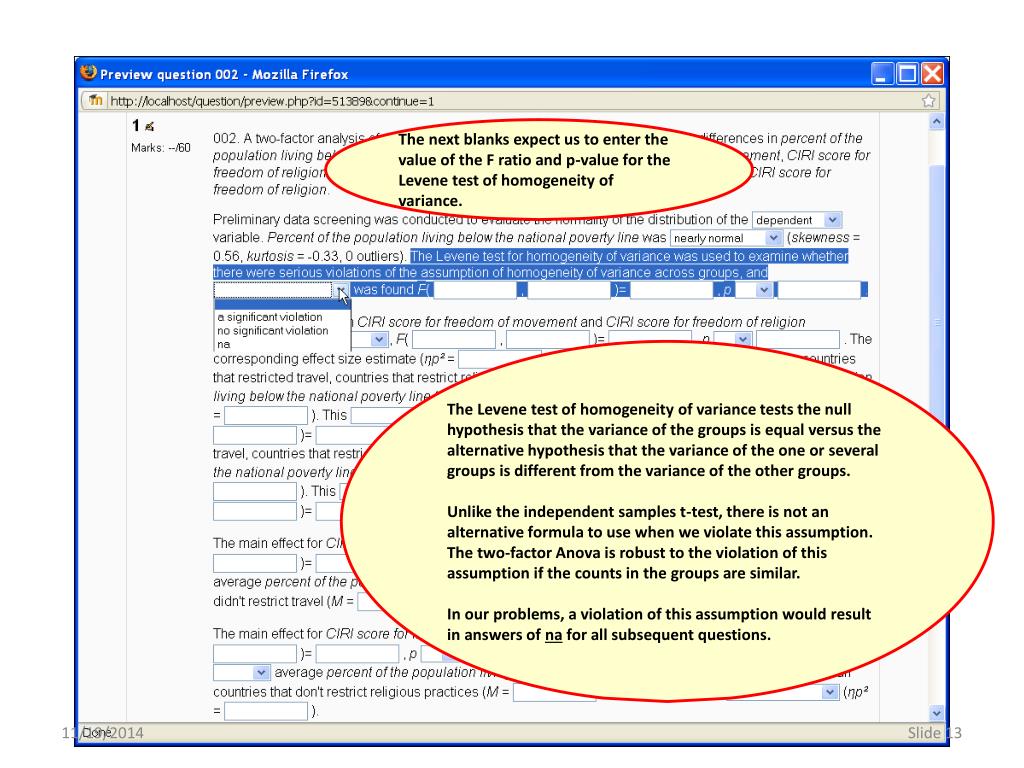This screenshot has height=768, width=1024.
Task: Click the scrollbar up arrow
Action: [x=936, y=121]
